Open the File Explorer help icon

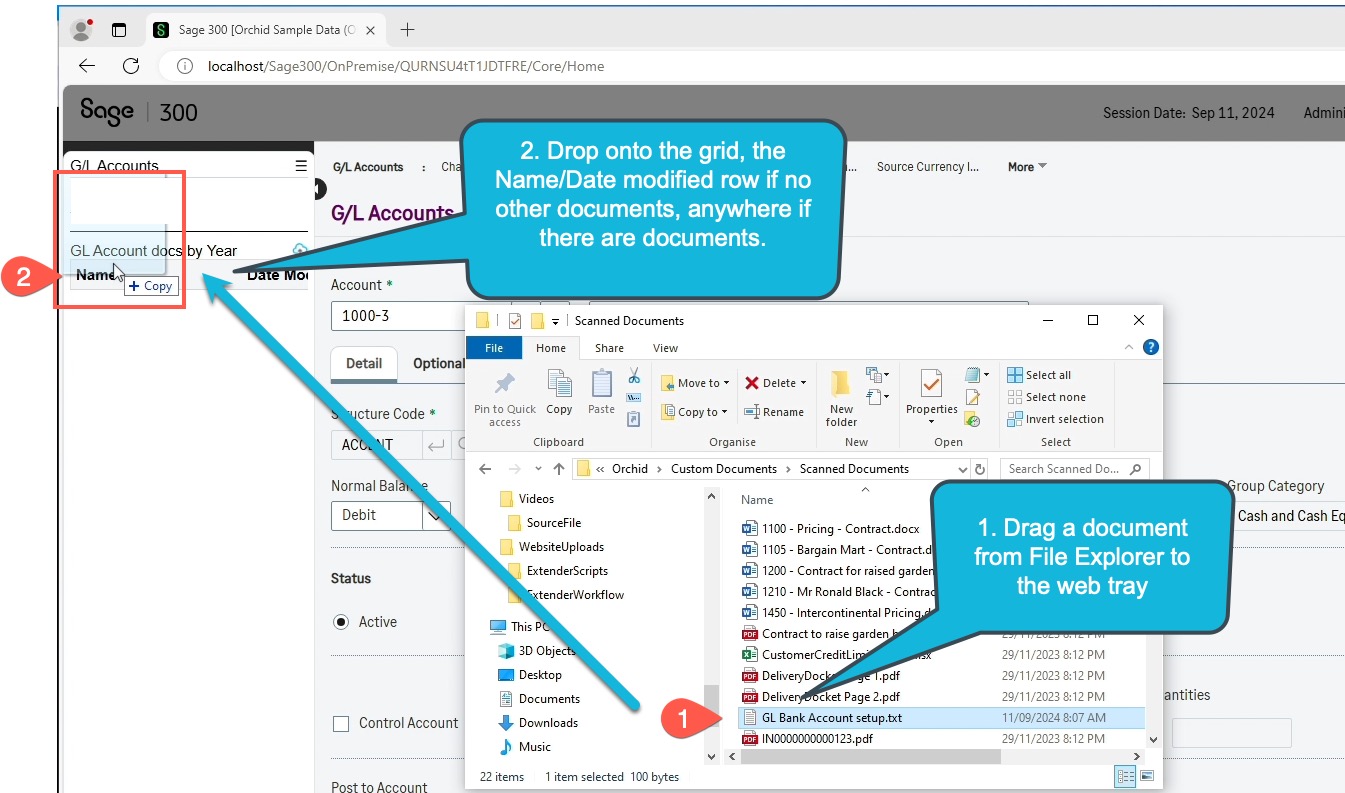[x=1151, y=348]
